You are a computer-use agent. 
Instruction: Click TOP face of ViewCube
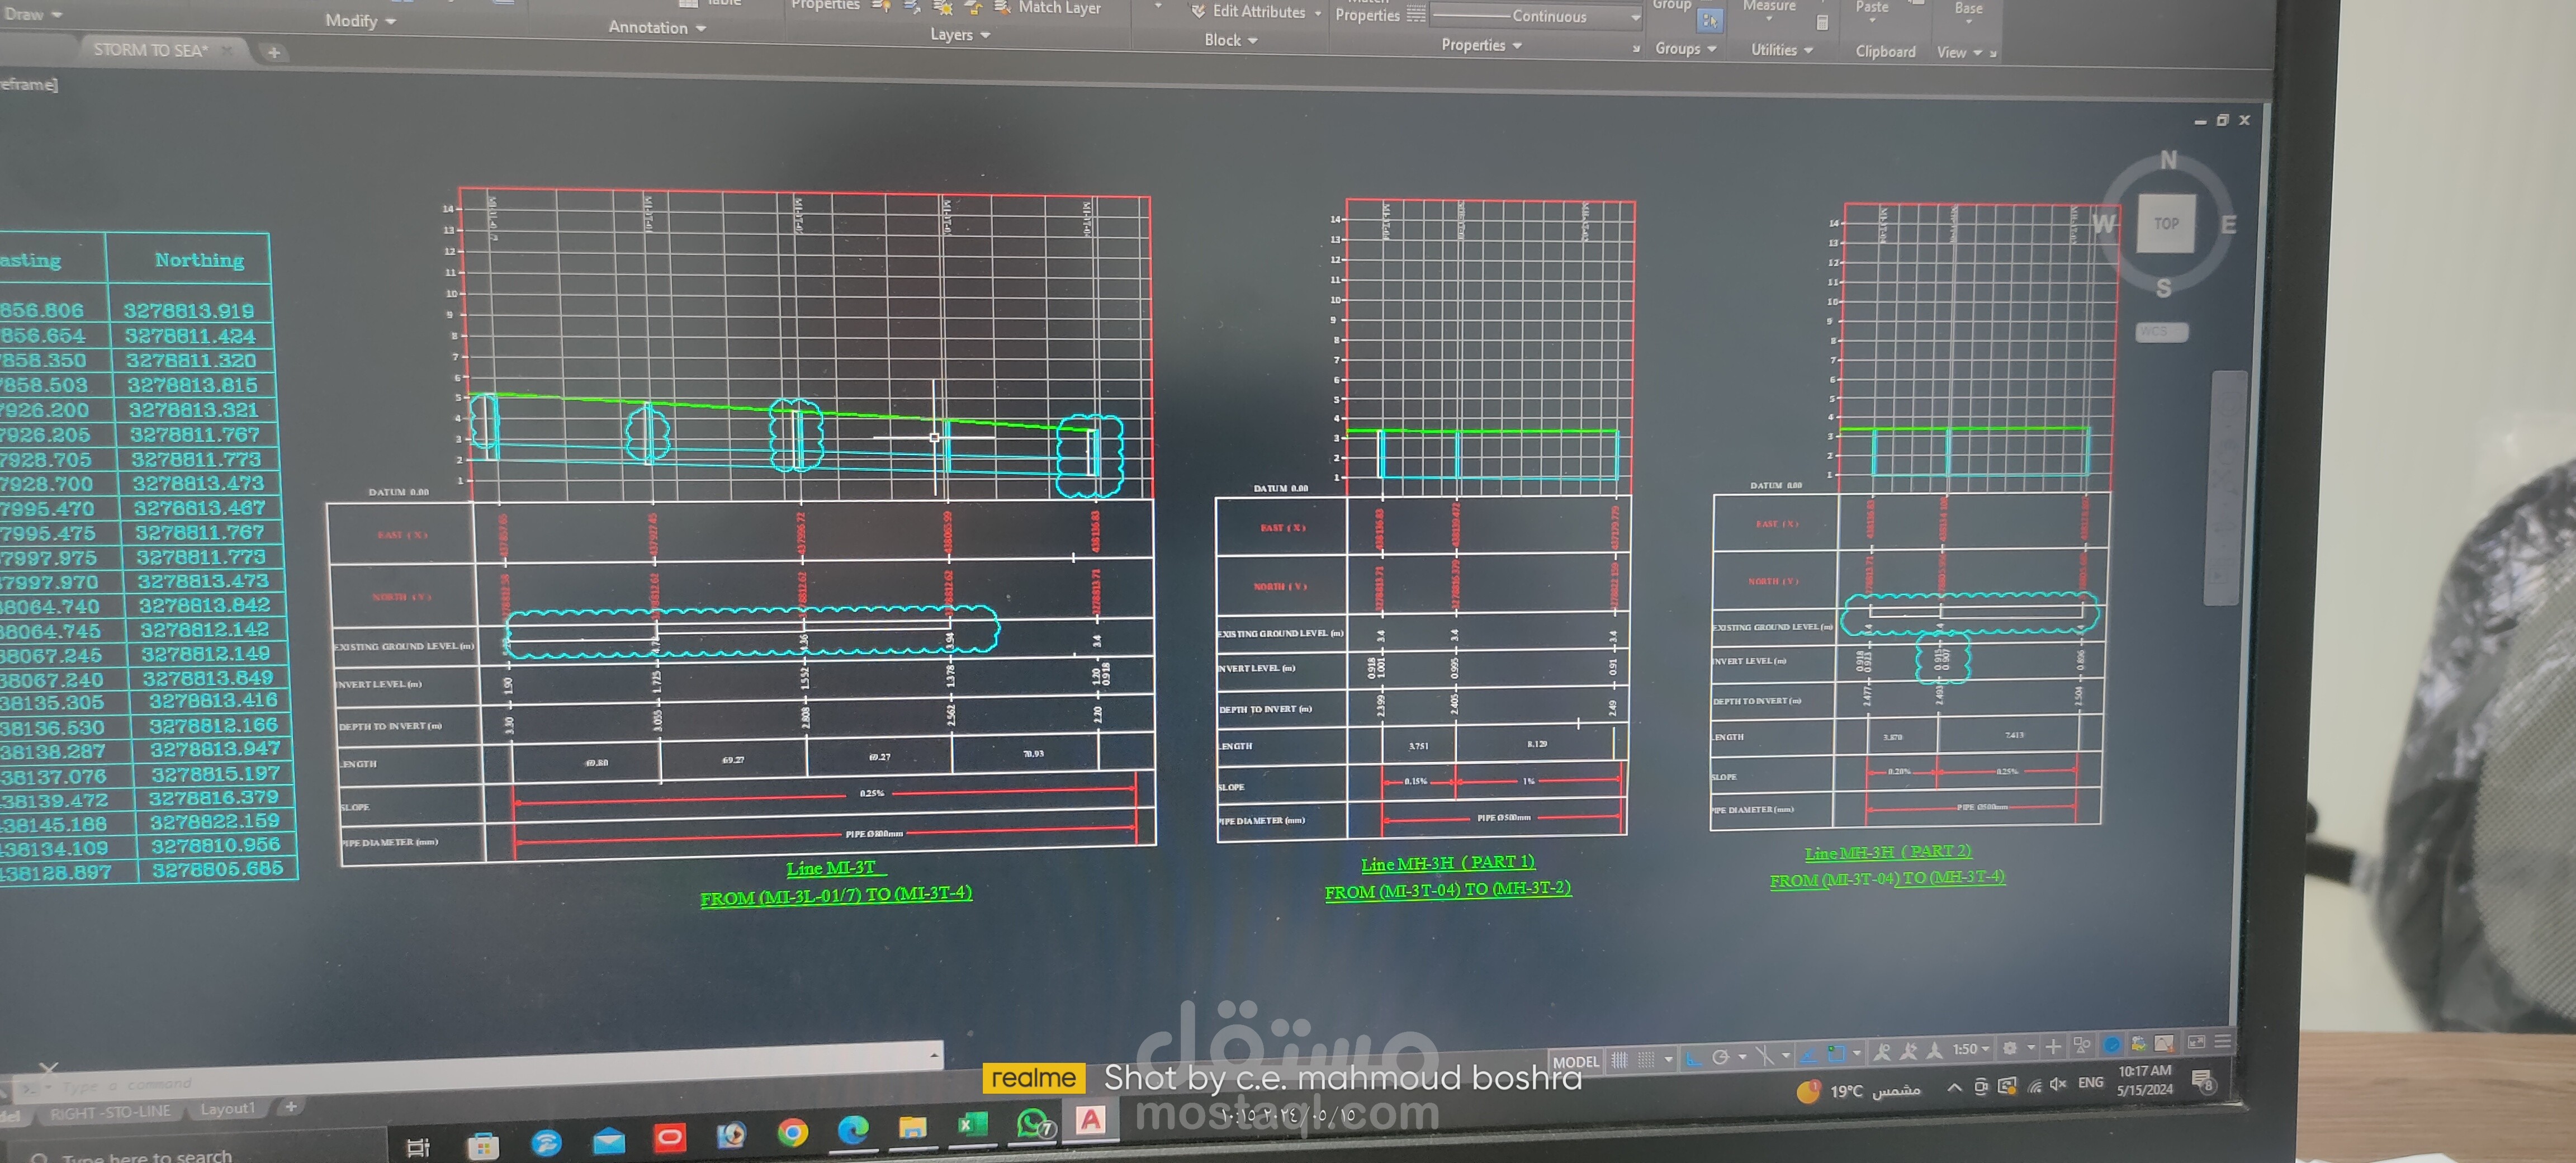(x=2166, y=223)
